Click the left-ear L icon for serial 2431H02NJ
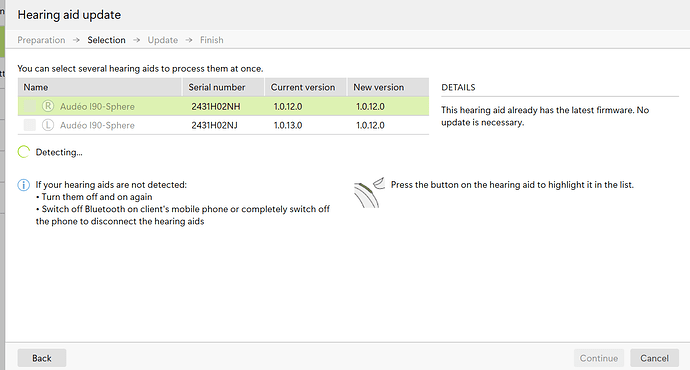The height and width of the screenshot is (370, 690). coord(48,125)
